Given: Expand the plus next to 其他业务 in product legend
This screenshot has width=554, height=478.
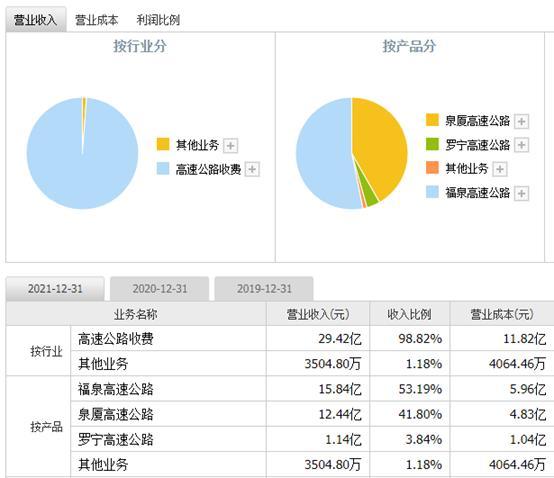Looking at the screenshot, I should (500, 169).
